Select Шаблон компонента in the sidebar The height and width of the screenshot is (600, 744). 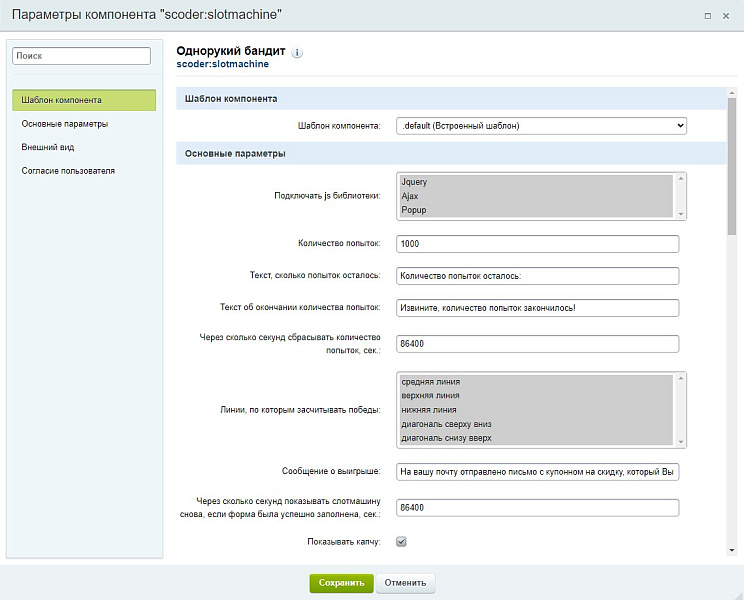tap(84, 100)
